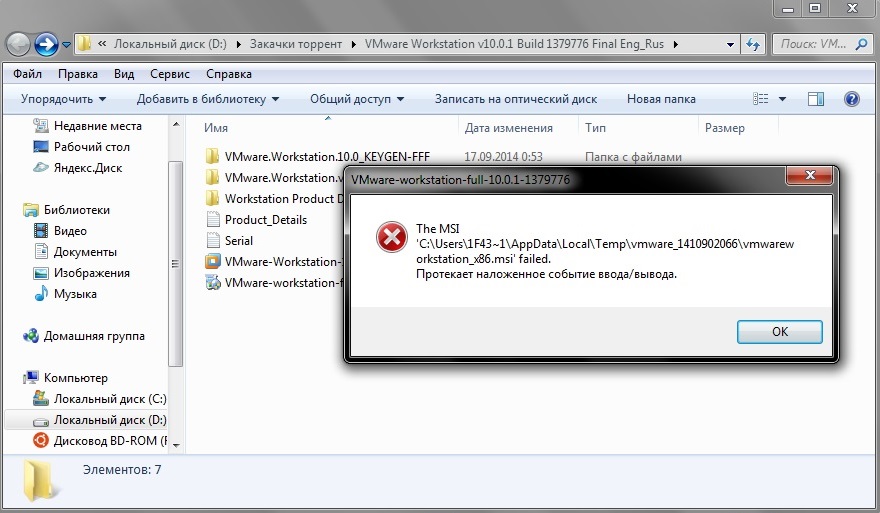Click the Новая папка button
Viewport: 880px width, 513px height.
click(660, 99)
